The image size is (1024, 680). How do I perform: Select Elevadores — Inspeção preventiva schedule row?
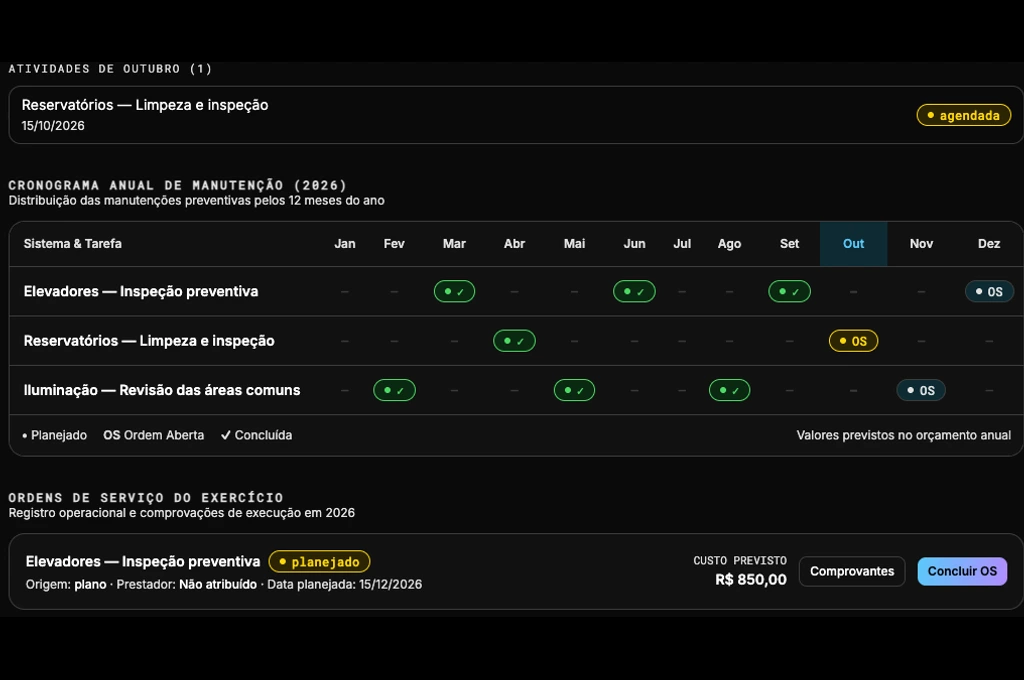[516, 291]
